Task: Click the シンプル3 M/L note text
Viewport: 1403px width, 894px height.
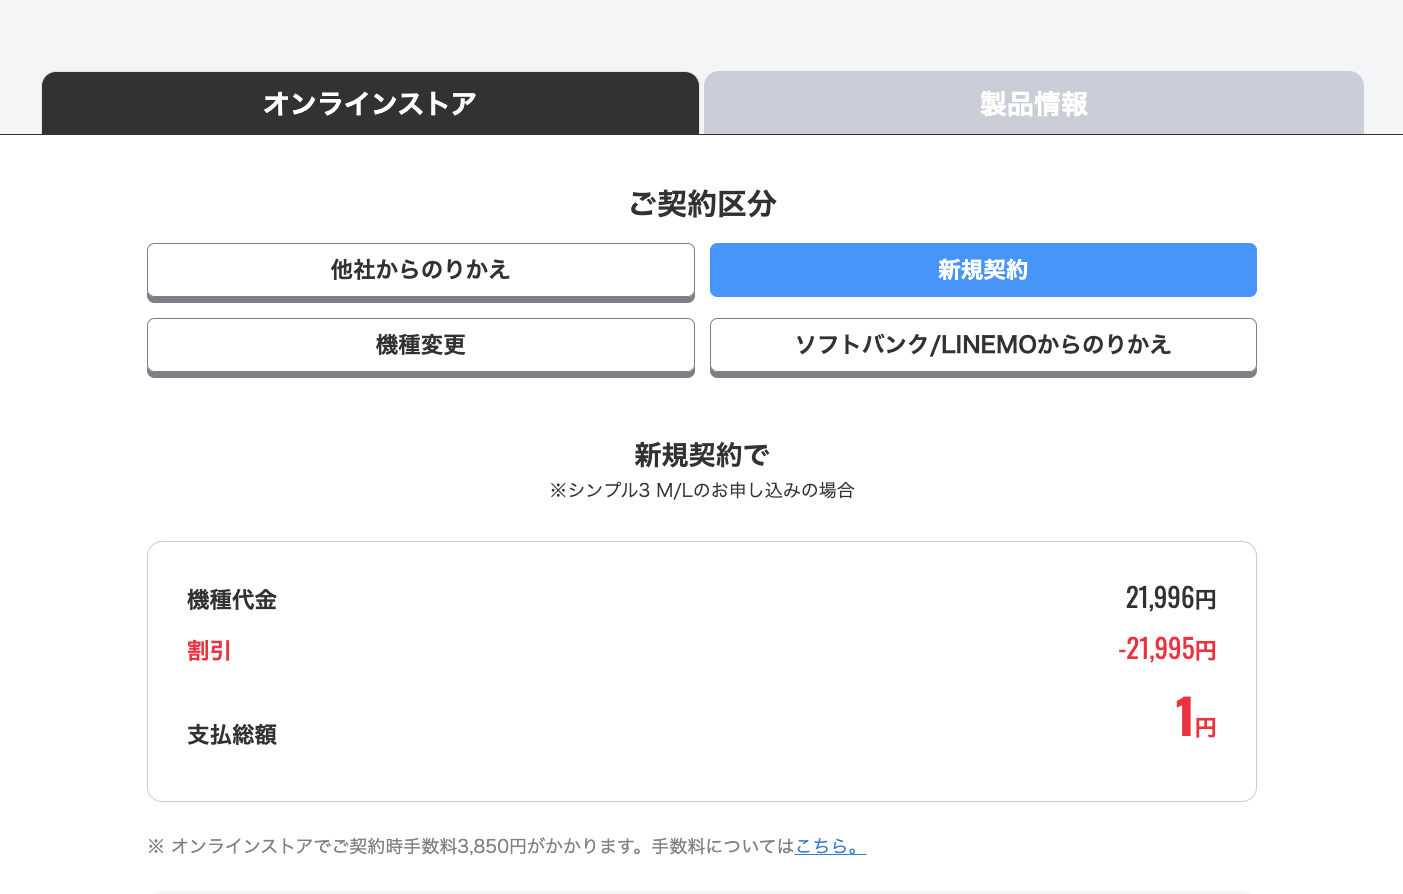Action: click(x=702, y=490)
